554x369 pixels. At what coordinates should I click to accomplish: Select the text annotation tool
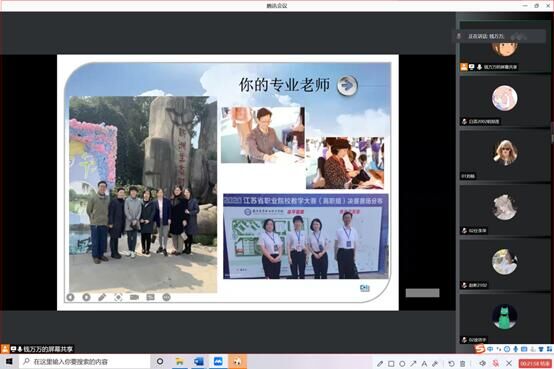pyautogui.click(x=424, y=363)
